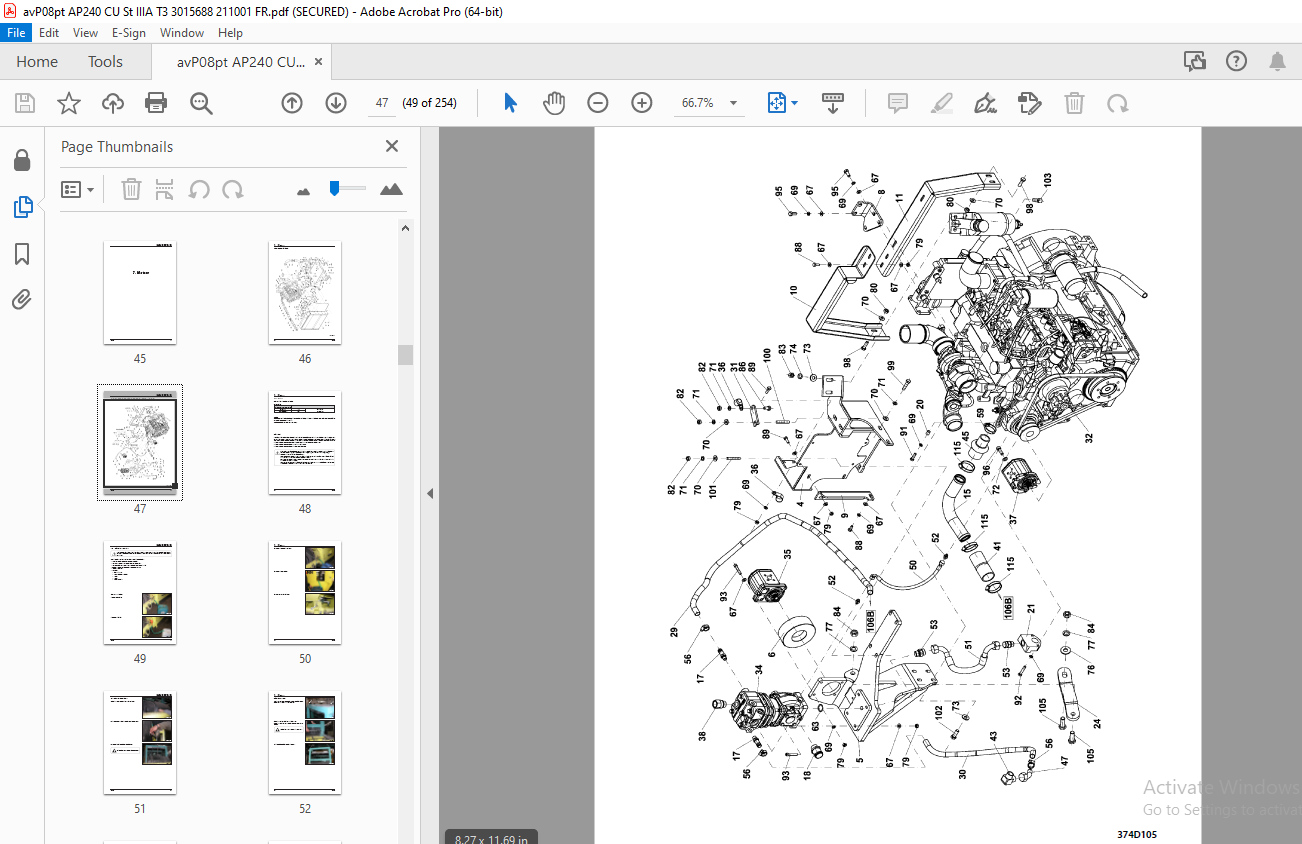Viewport: 1302px width, 844px height.
Task: Zoom out with the minus icon
Action: 598,103
